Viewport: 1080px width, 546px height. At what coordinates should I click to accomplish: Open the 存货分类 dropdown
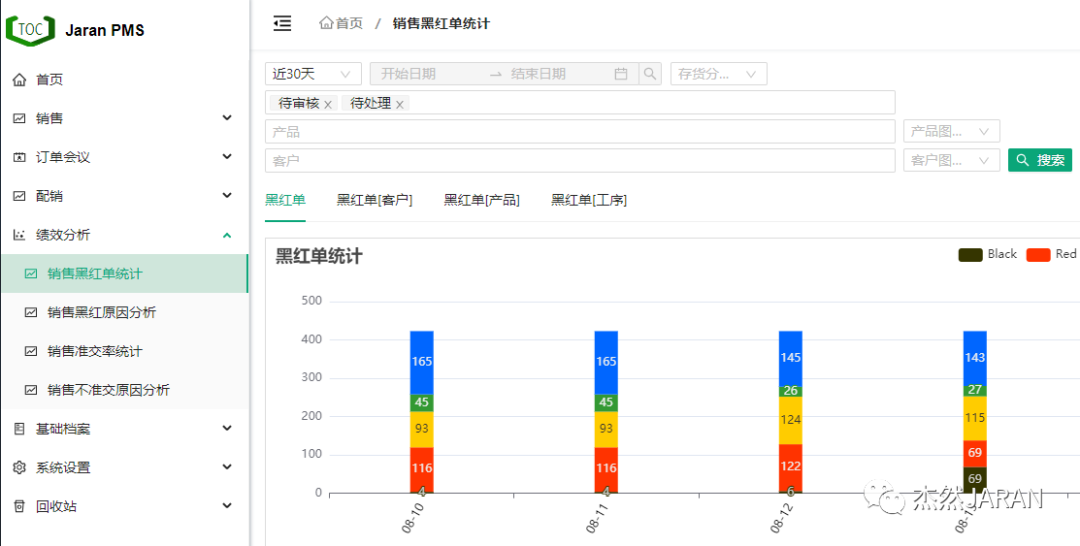tap(718, 74)
